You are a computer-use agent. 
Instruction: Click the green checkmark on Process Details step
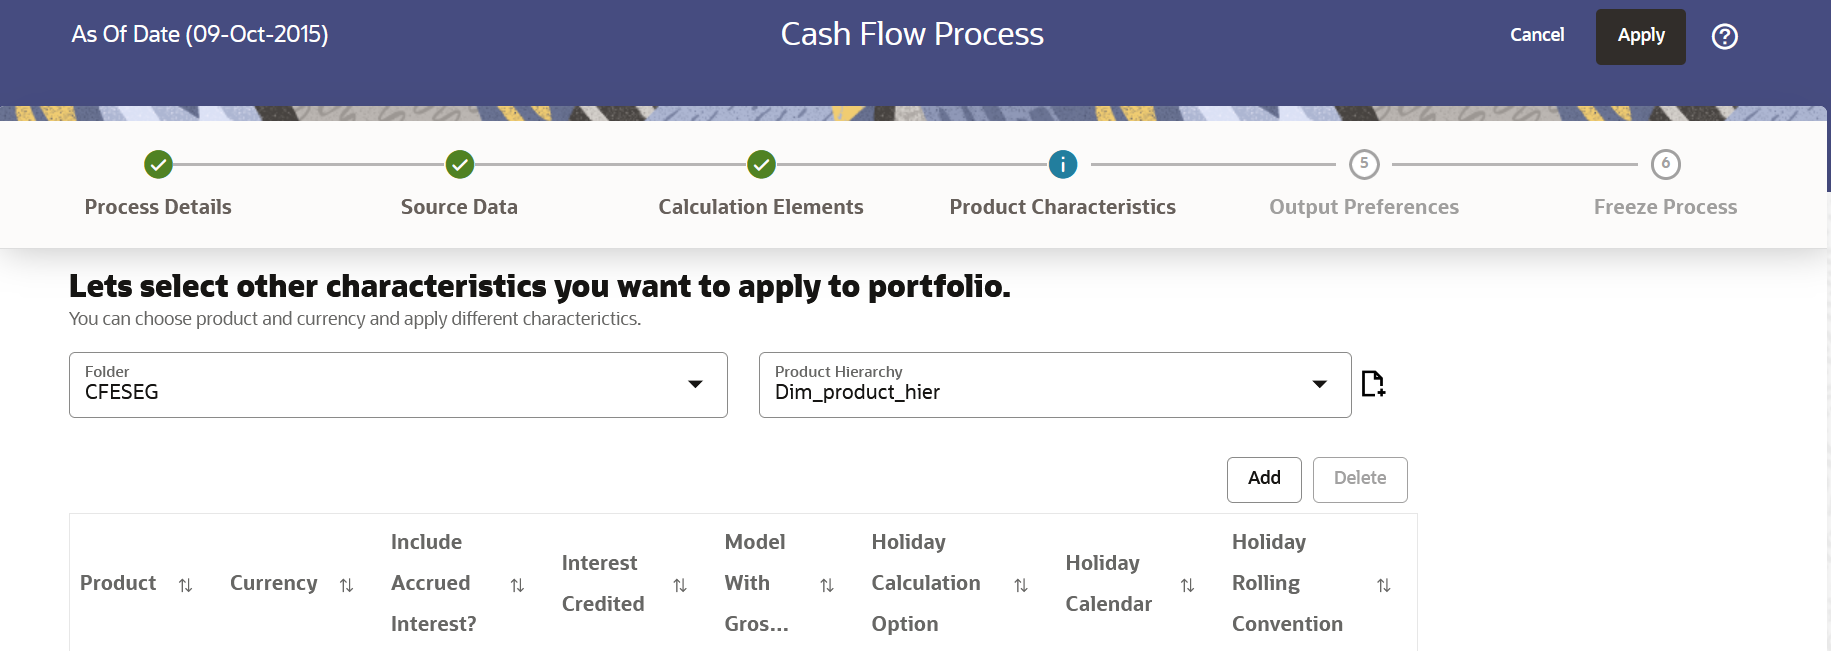[x=158, y=164]
